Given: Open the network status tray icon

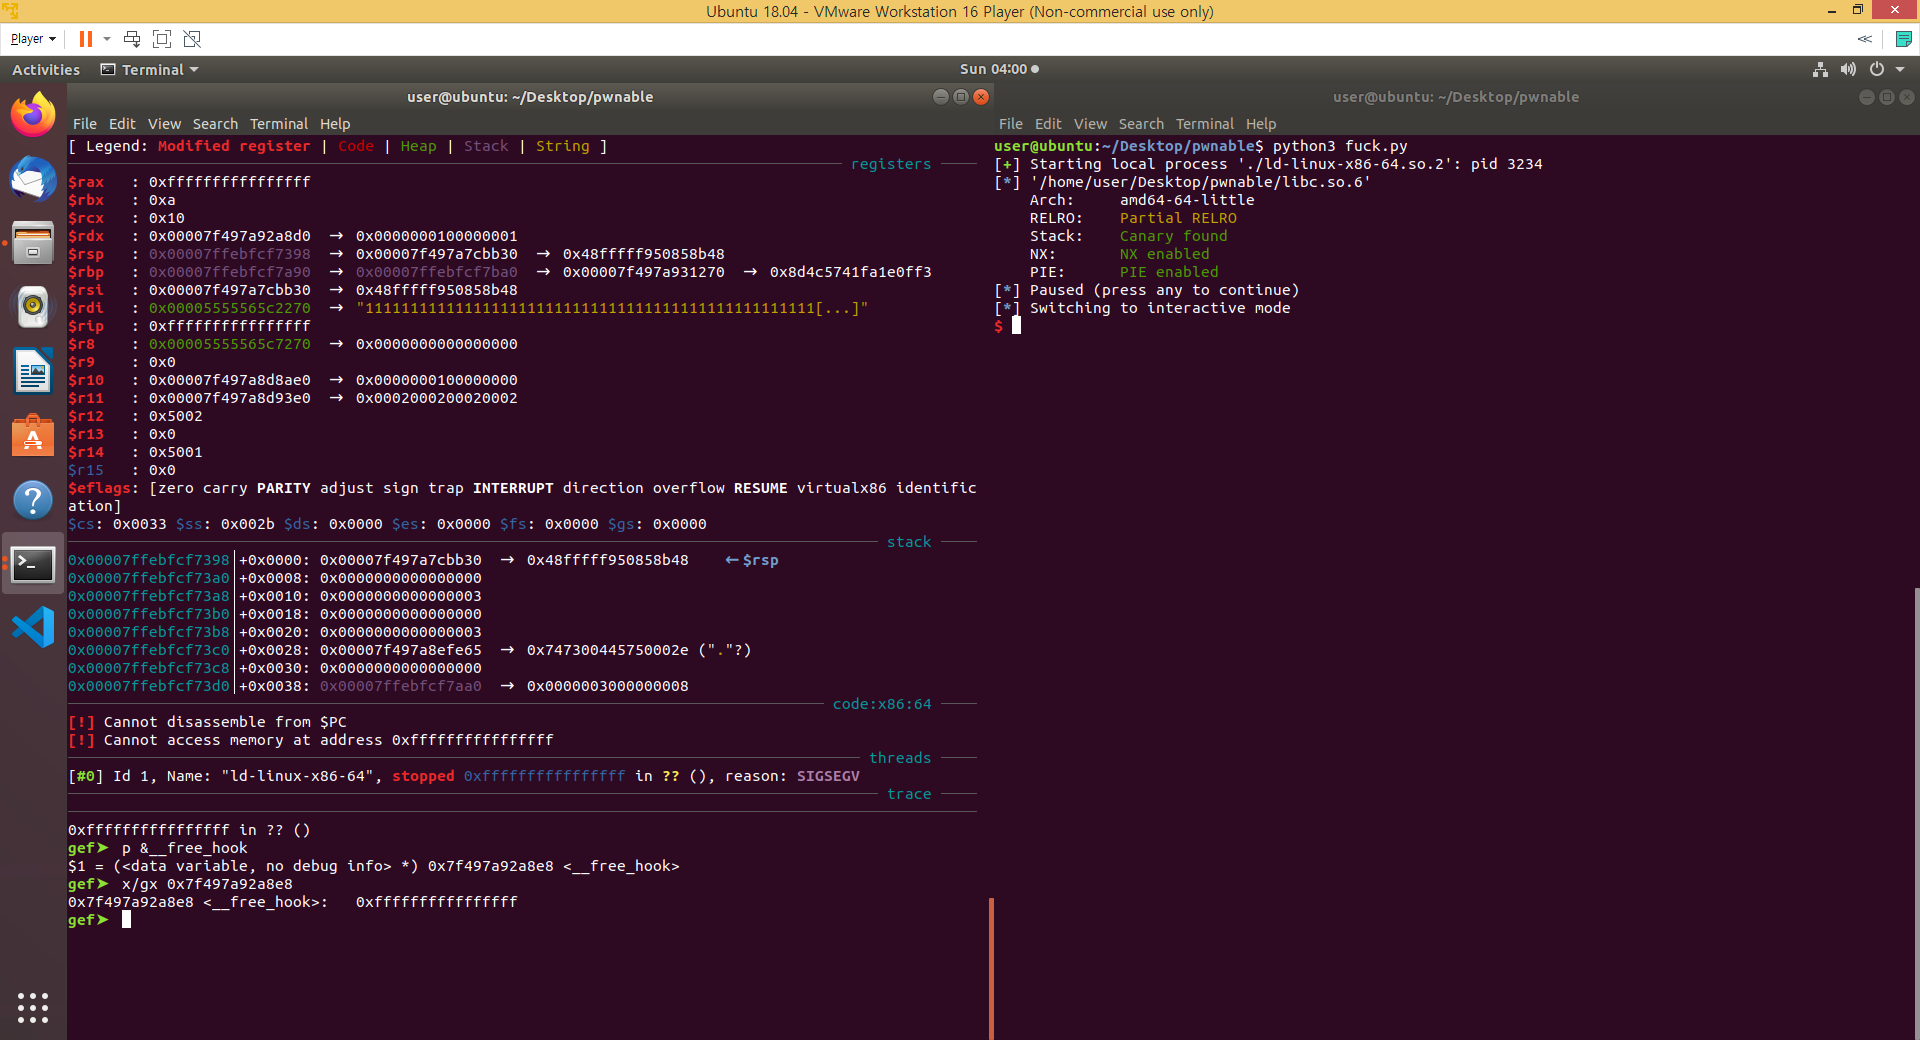Looking at the screenshot, I should coord(1820,69).
